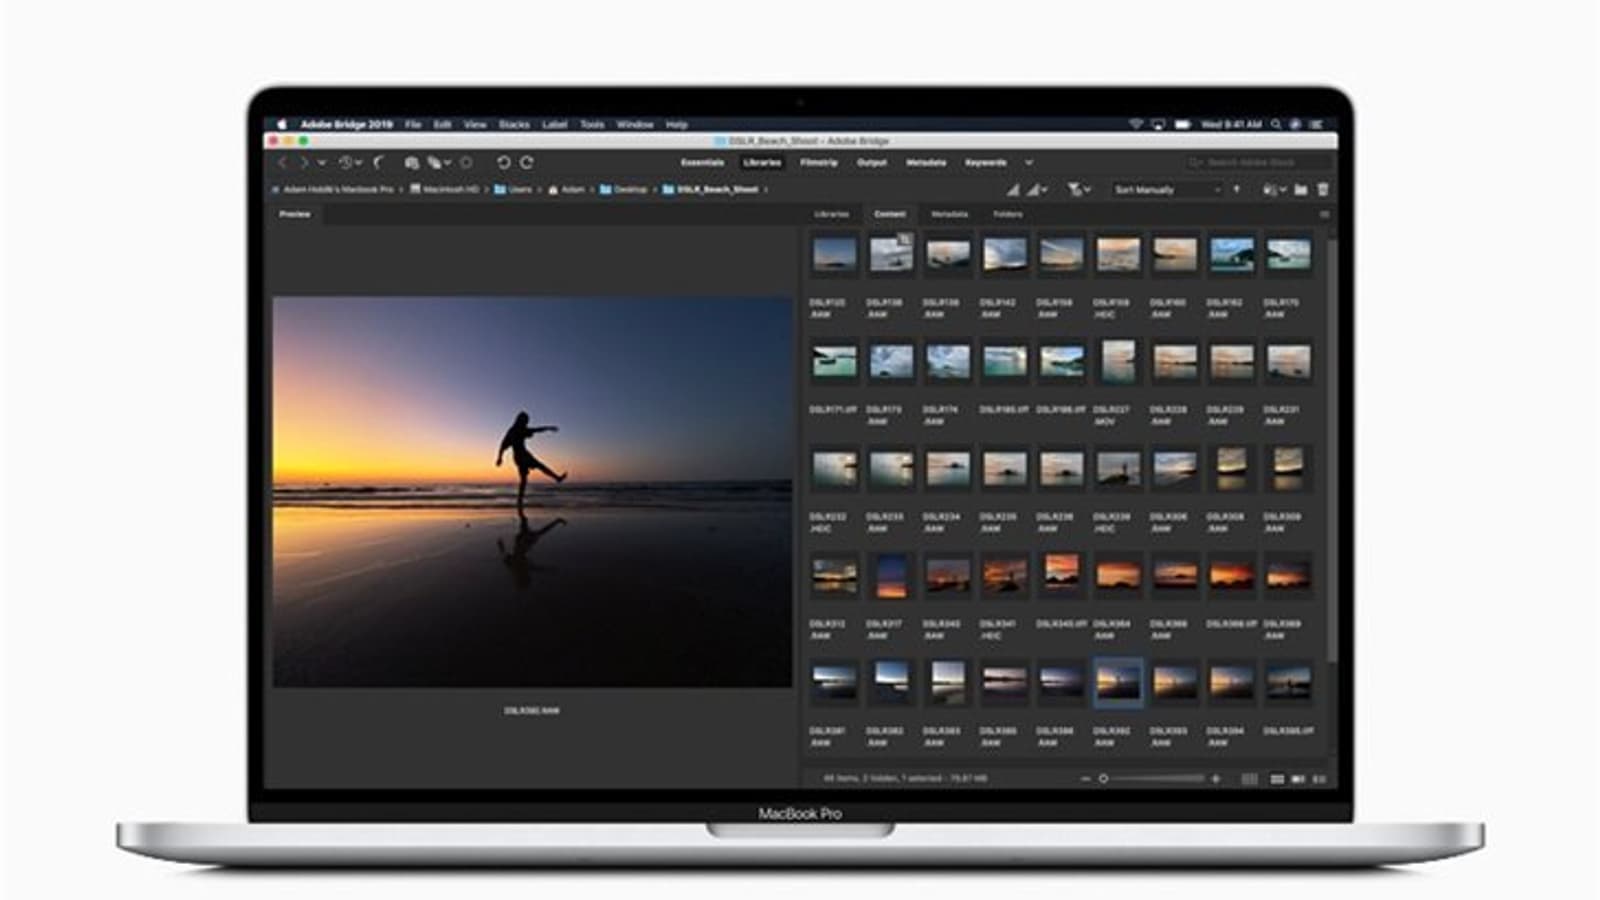Viewport: 1600px width, 900px height.
Task: Open the recent files clock icon
Action: pyautogui.click(x=345, y=162)
